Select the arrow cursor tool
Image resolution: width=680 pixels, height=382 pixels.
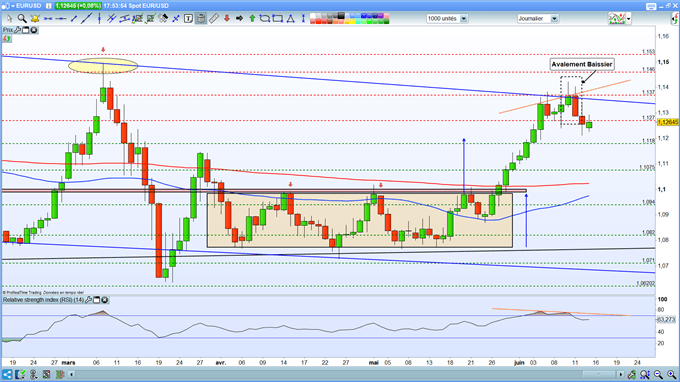point(9,19)
